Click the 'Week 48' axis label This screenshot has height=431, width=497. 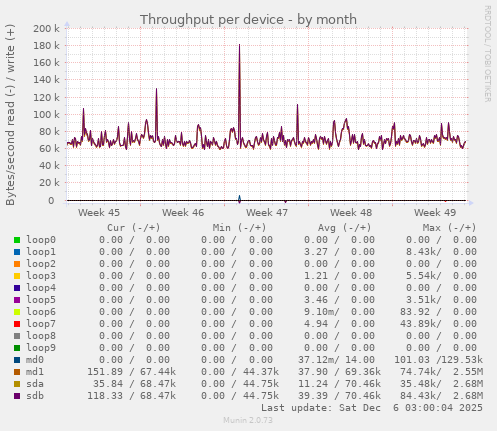tap(351, 213)
